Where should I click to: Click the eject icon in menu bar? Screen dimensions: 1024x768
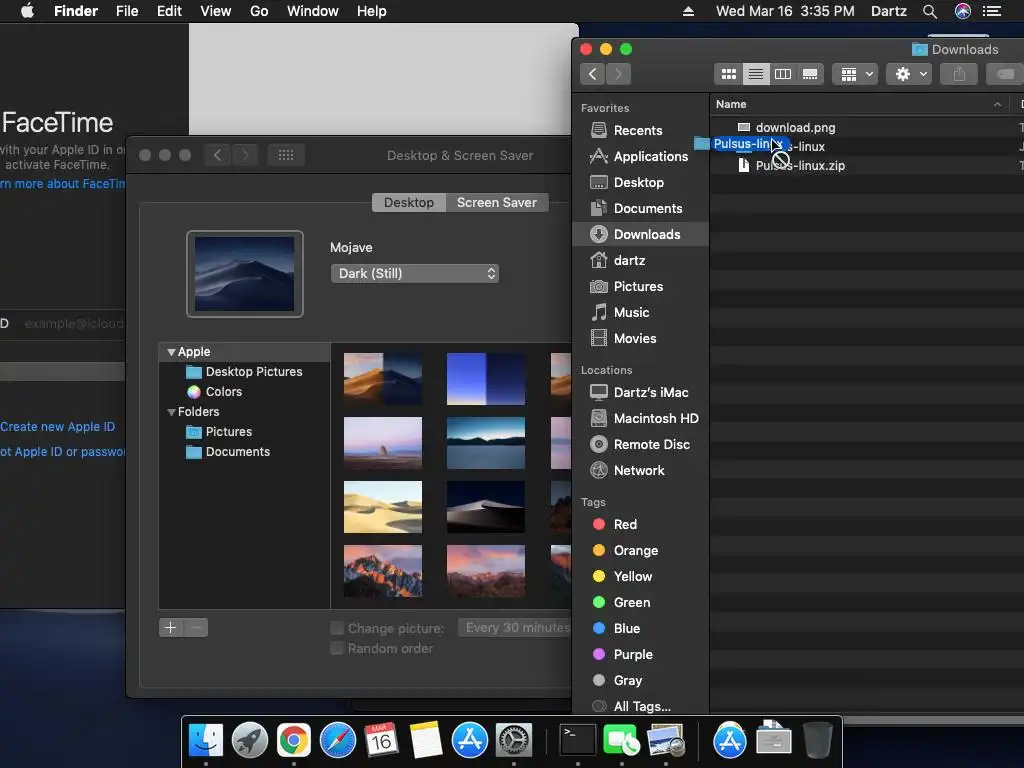point(688,11)
